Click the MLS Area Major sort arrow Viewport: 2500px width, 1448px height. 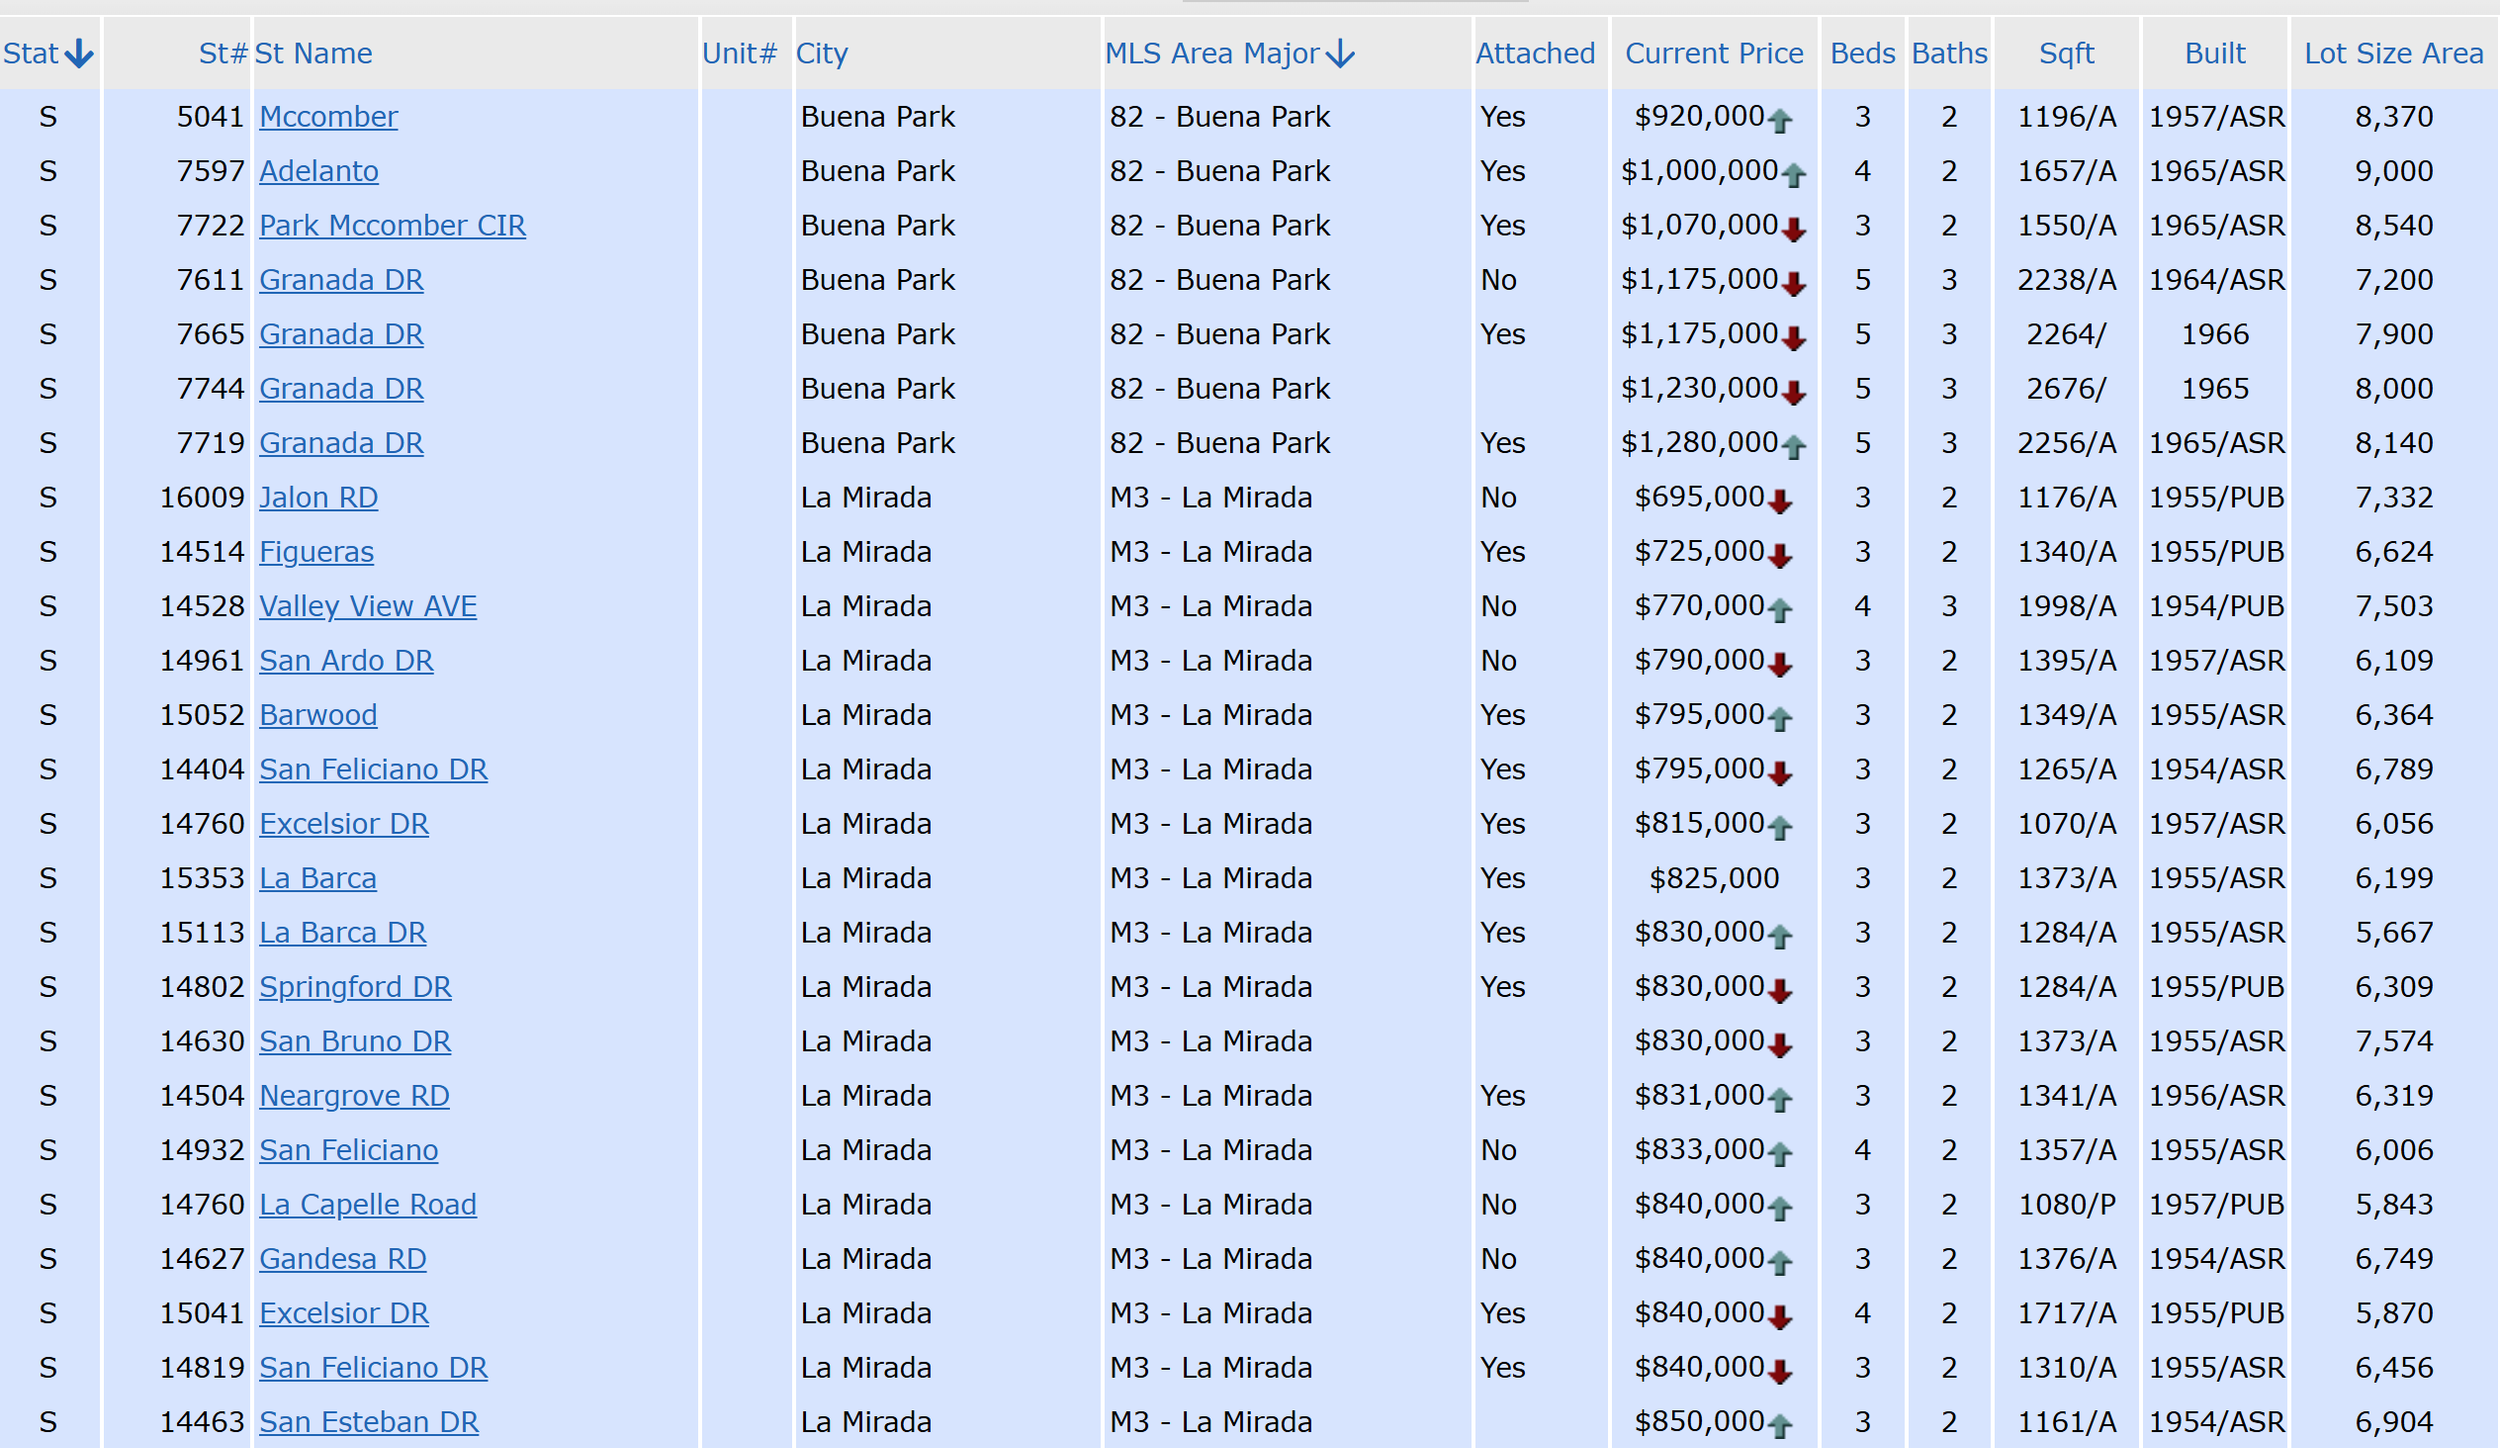(1340, 54)
